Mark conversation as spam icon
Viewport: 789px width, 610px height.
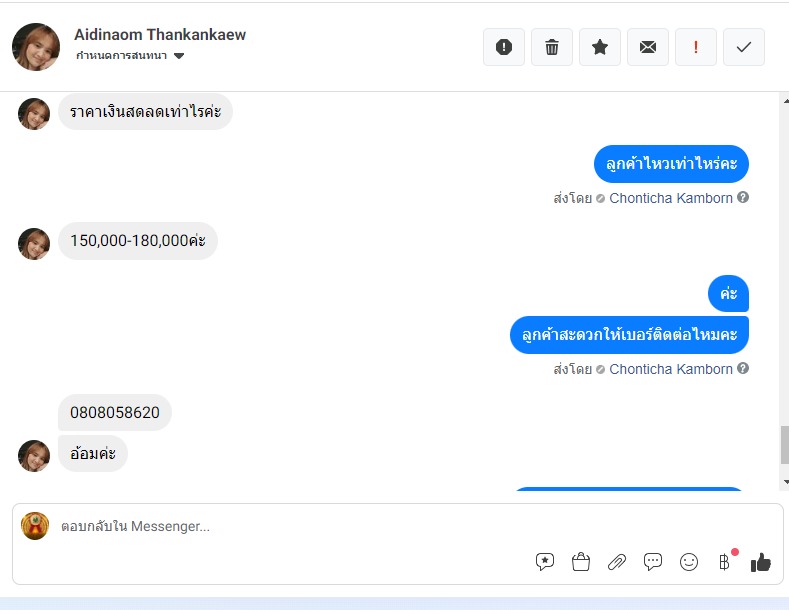(504, 47)
